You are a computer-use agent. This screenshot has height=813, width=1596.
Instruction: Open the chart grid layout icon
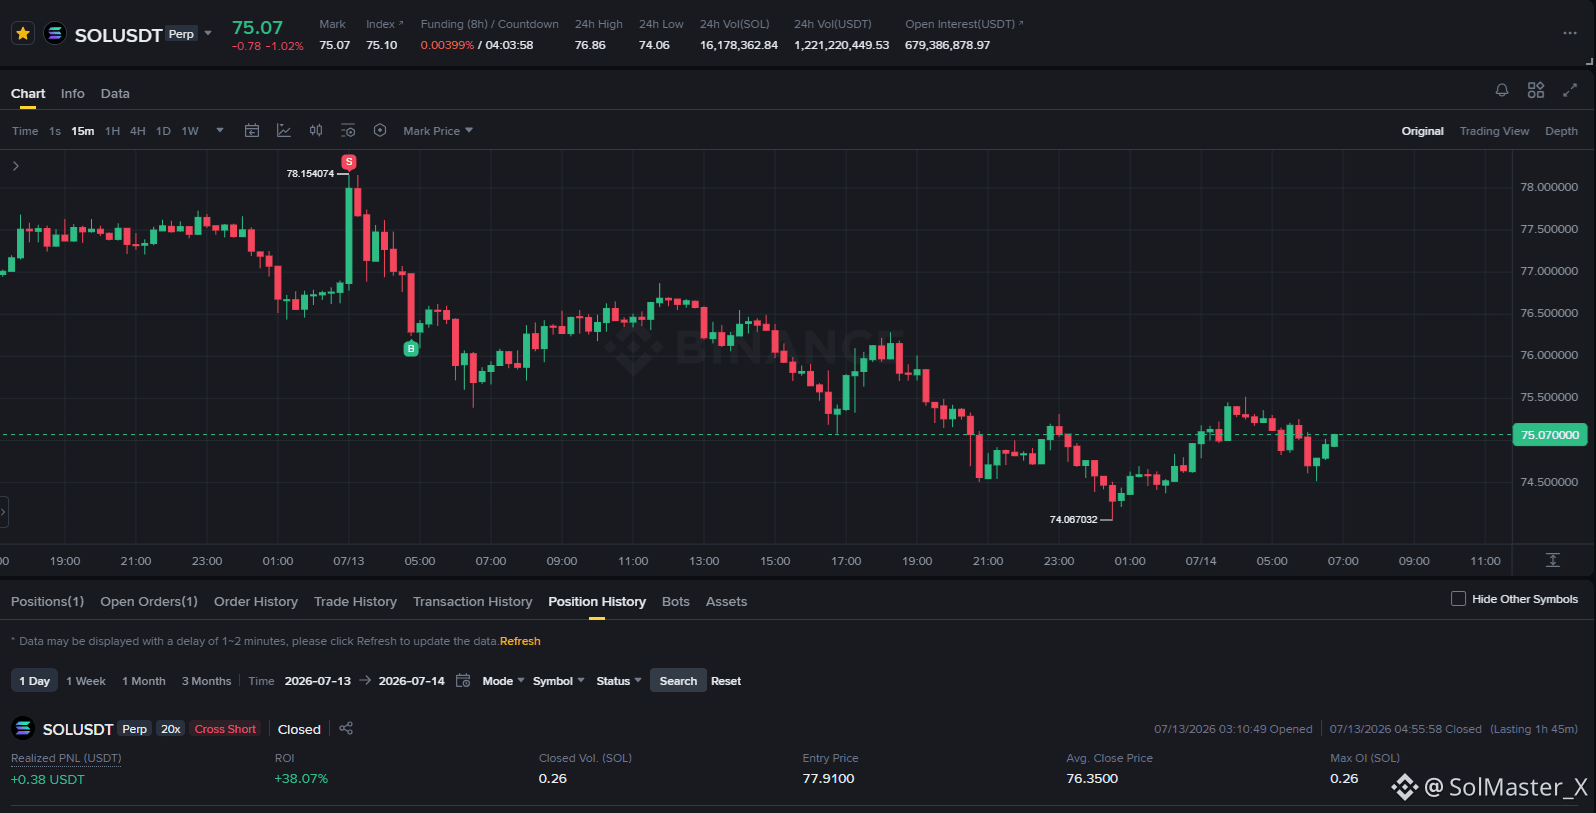click(1536, 90)
